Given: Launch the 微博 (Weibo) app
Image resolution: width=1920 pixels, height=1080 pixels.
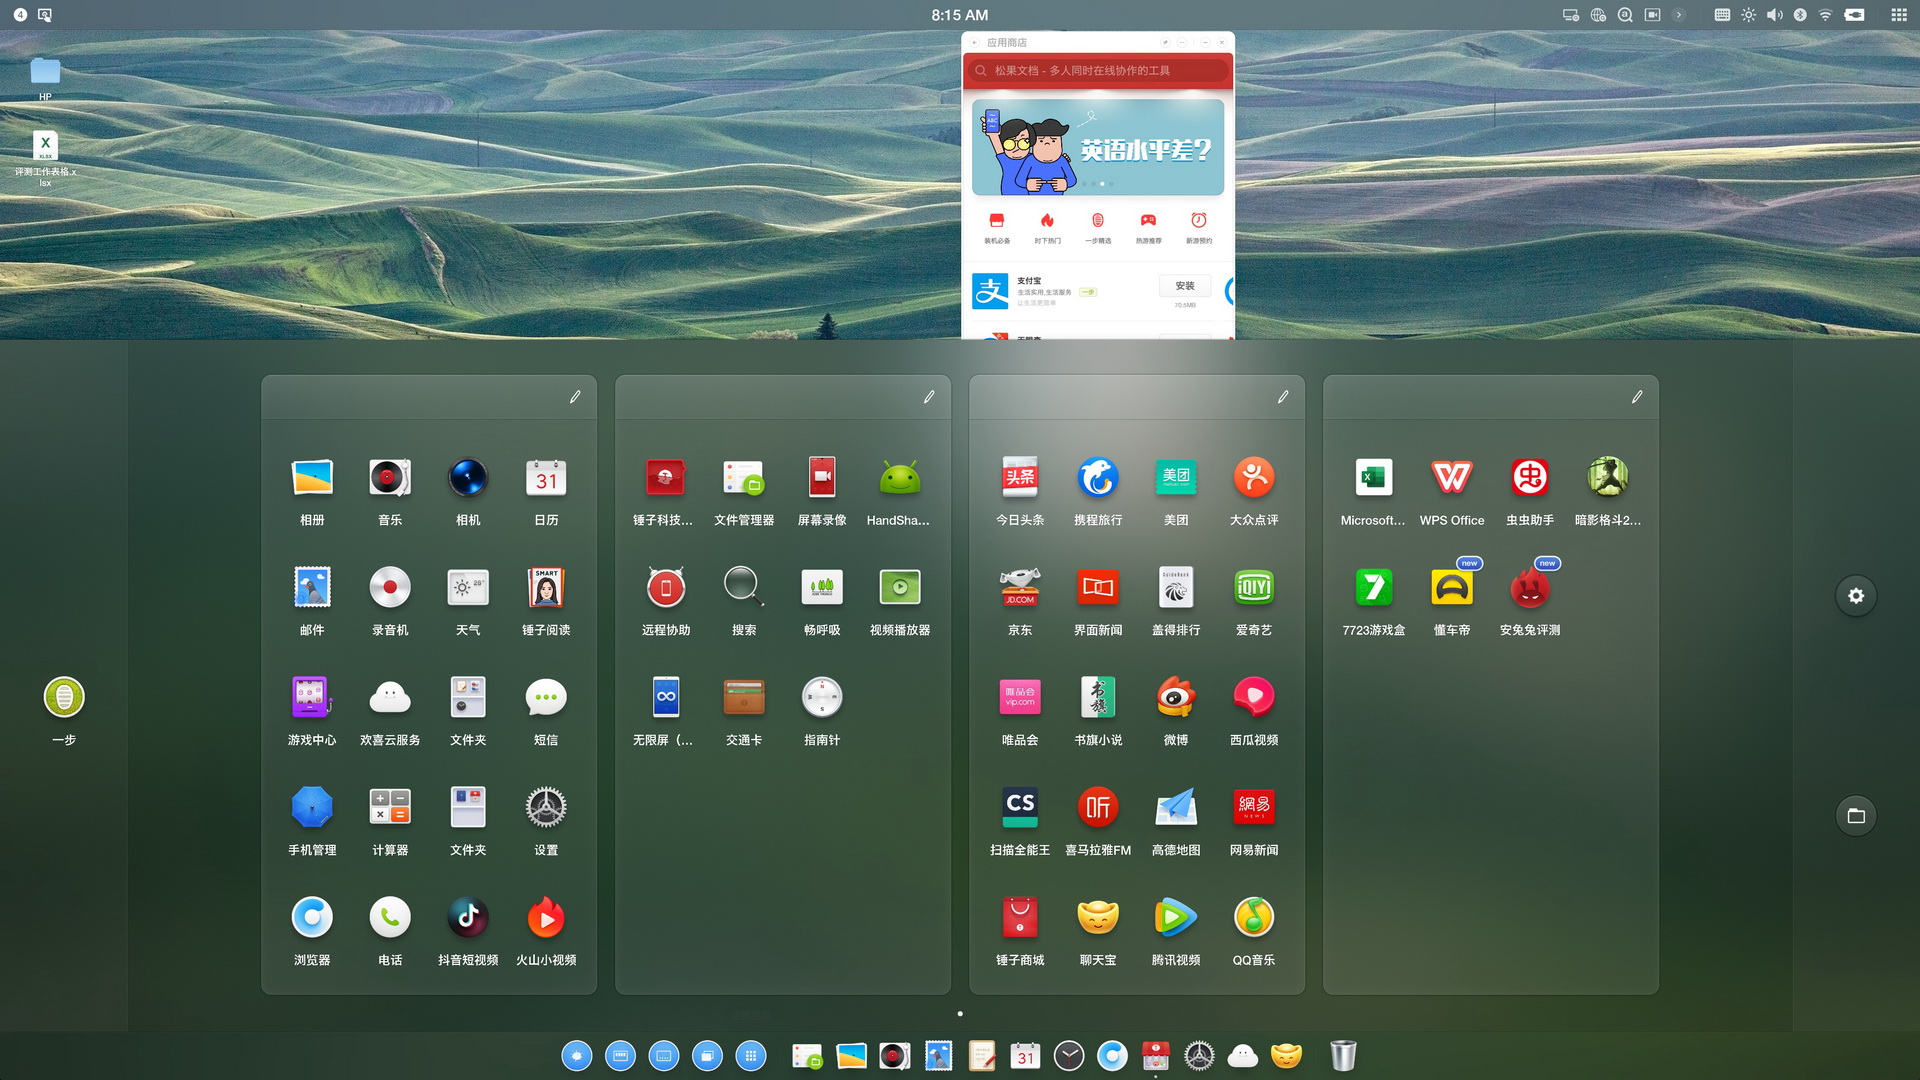Looking at the screenshot, I should point(1175,698).
